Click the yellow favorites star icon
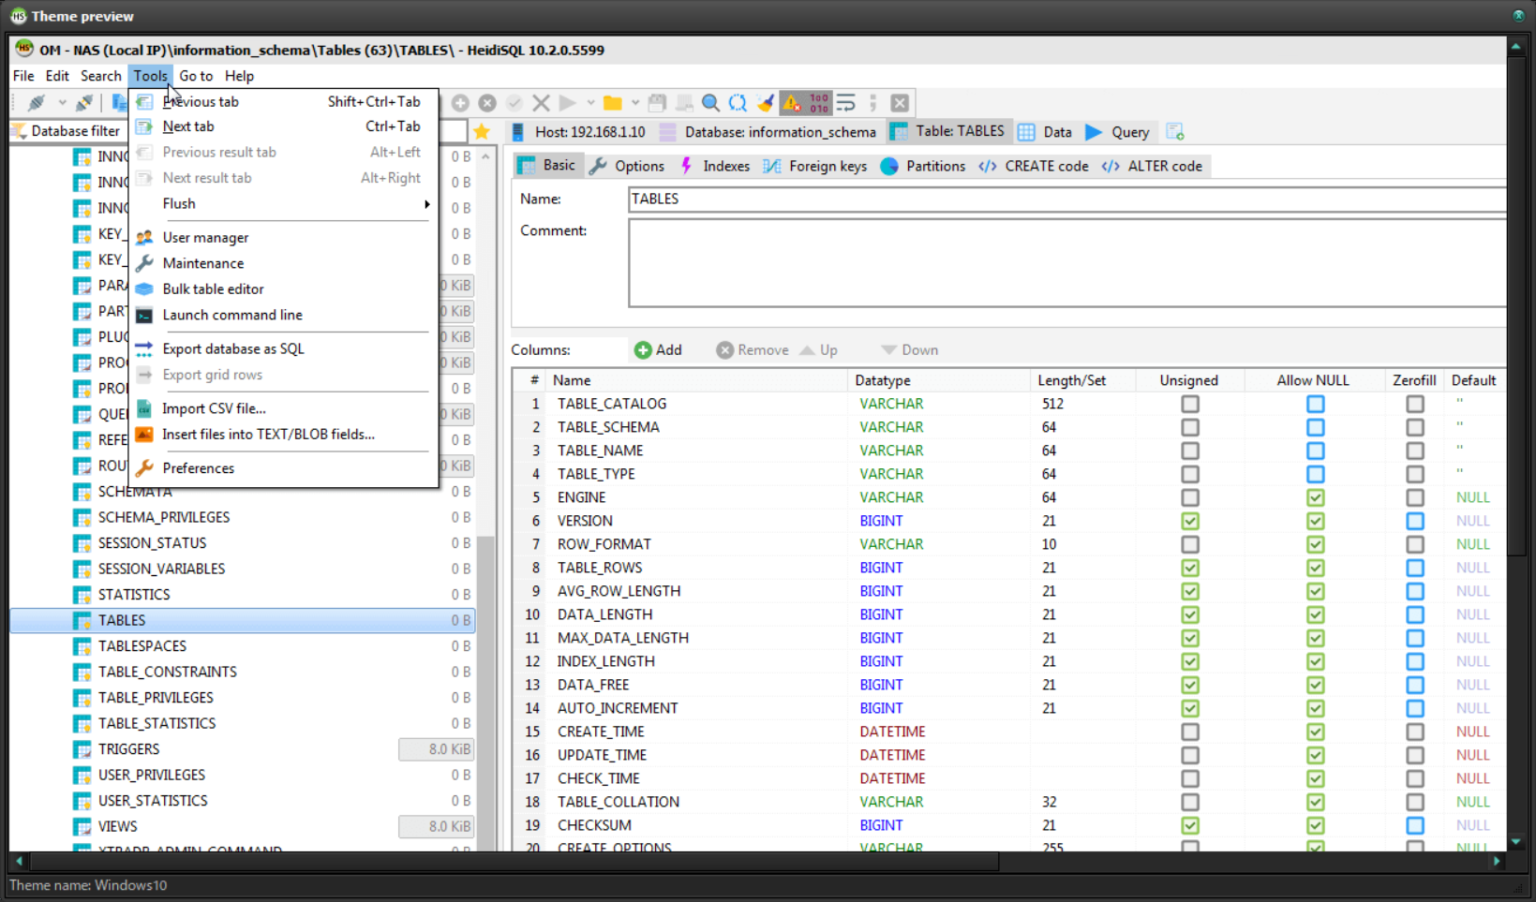 (481, 132)
